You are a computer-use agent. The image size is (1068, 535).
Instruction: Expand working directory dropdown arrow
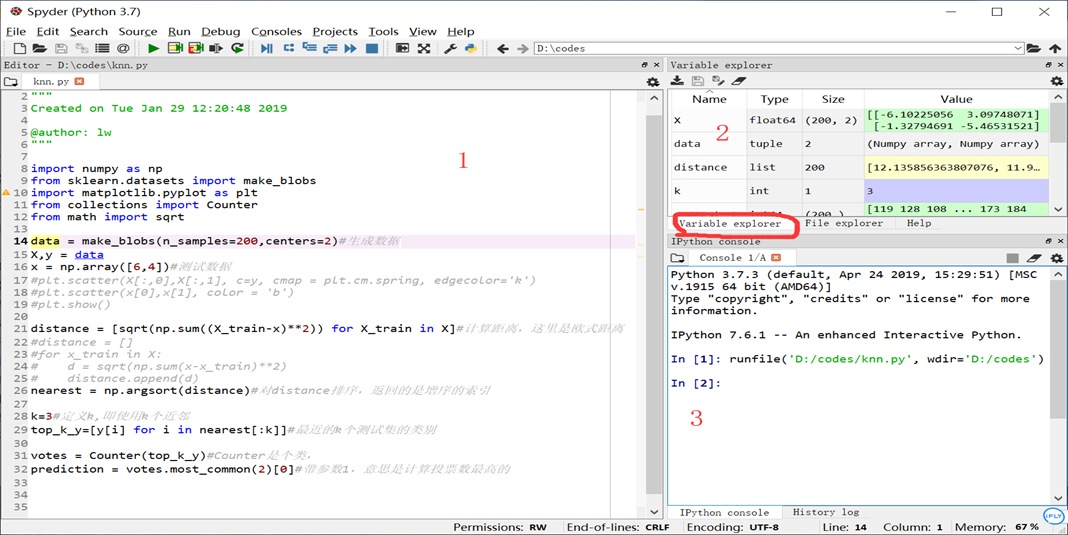tap(1018, 48)
